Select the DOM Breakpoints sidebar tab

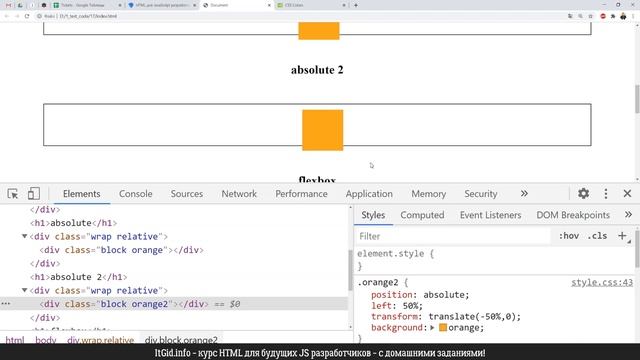[573, 215]
